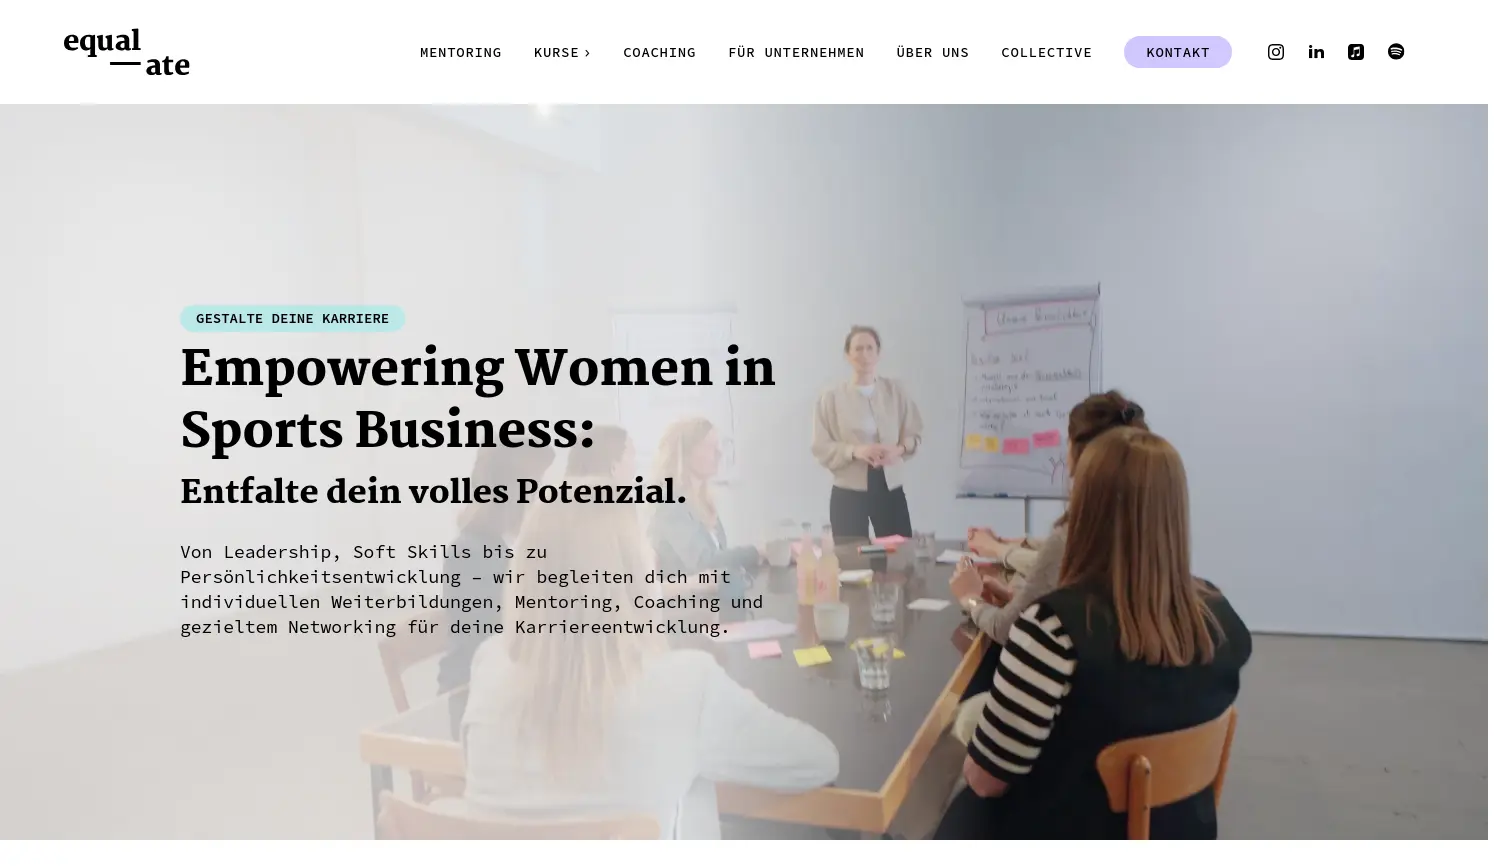
Task: Open the Spotify icon link
Action: click(1395, 52)
